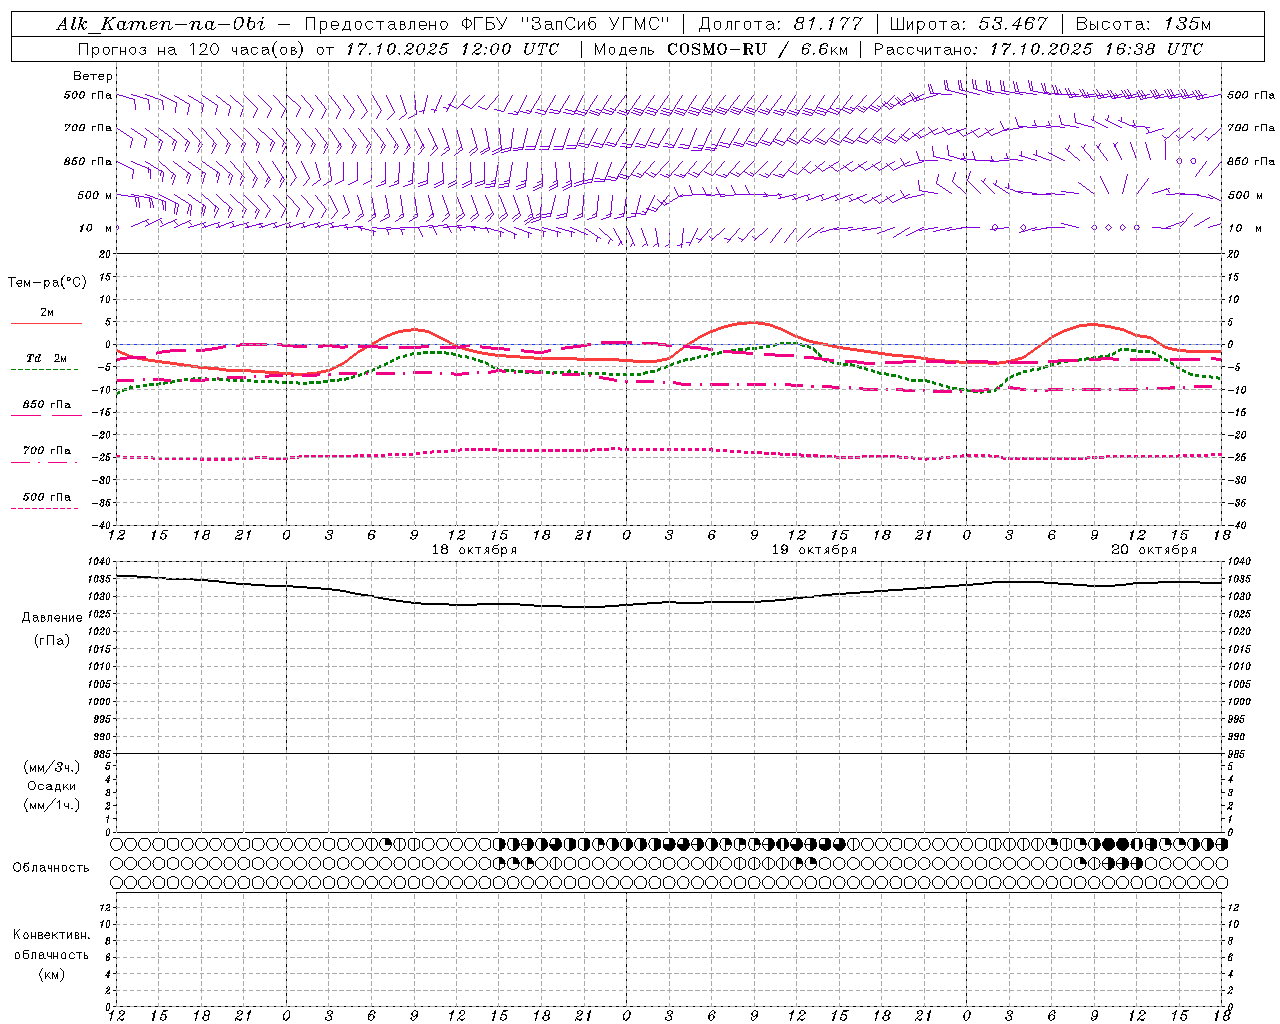Click the model name COSMO-RU / 6.6км

[758, 49]
